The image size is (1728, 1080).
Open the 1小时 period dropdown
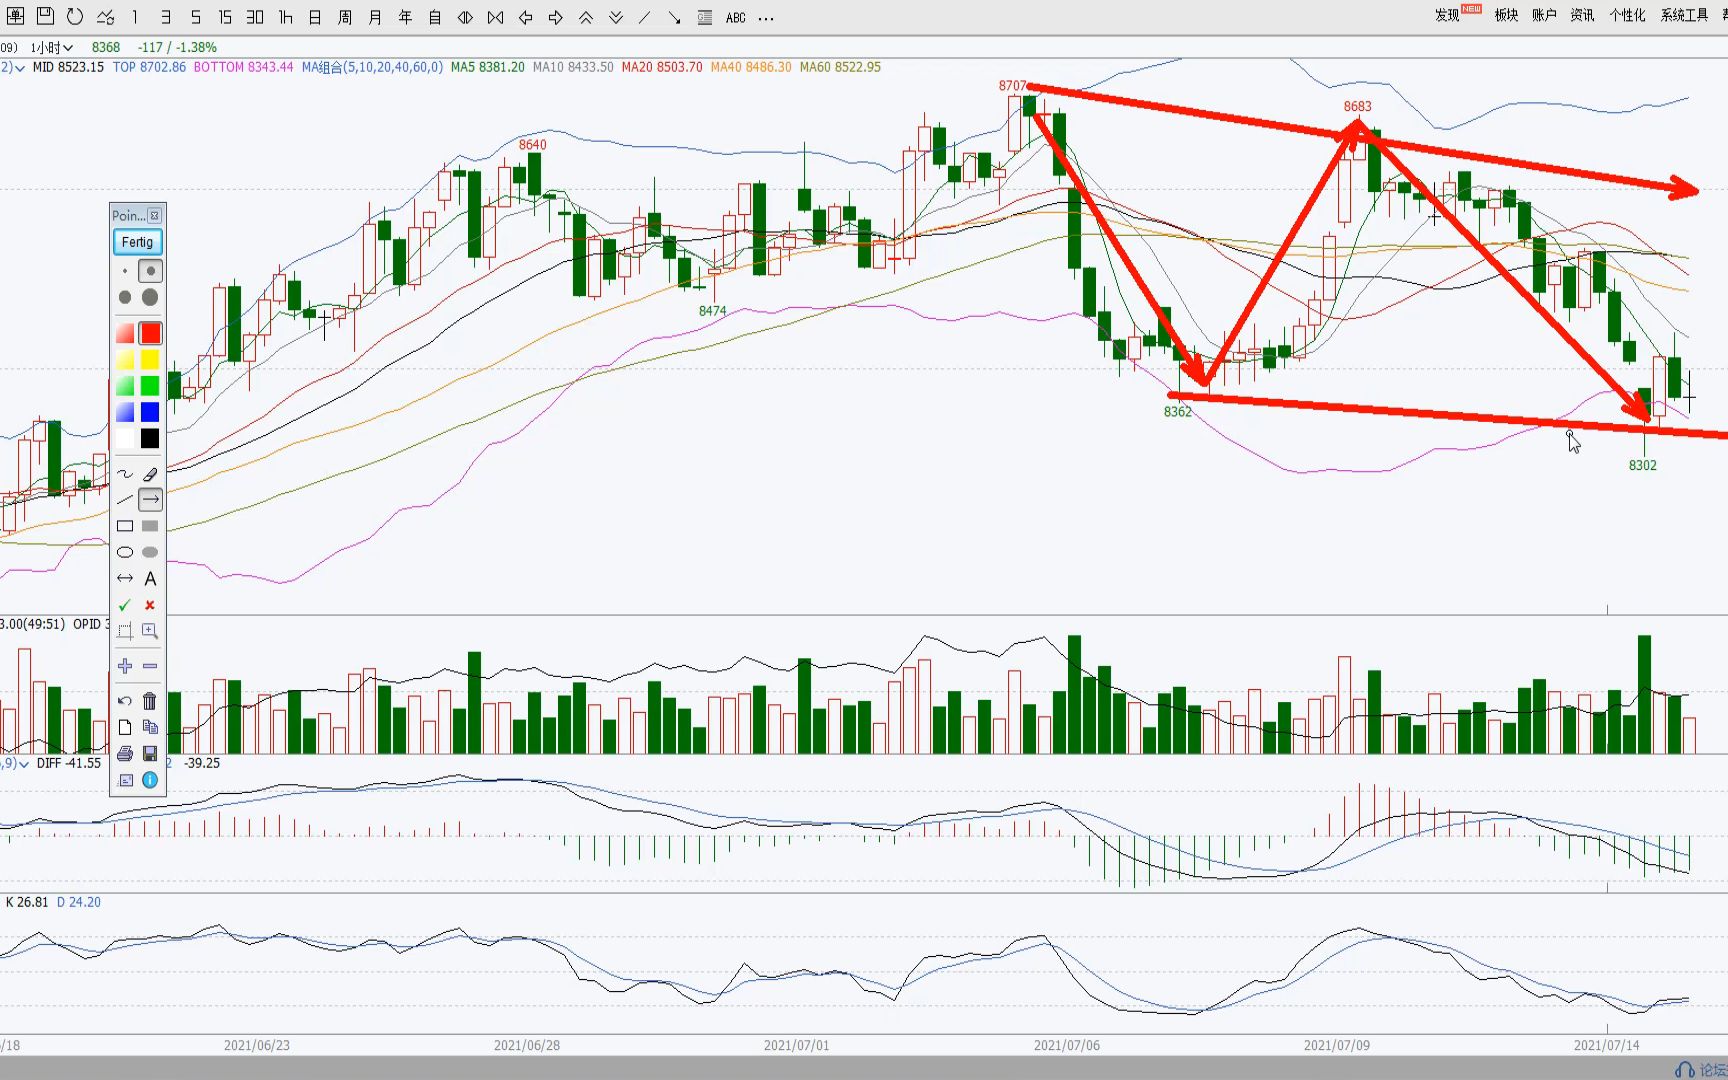coord(52,47)
